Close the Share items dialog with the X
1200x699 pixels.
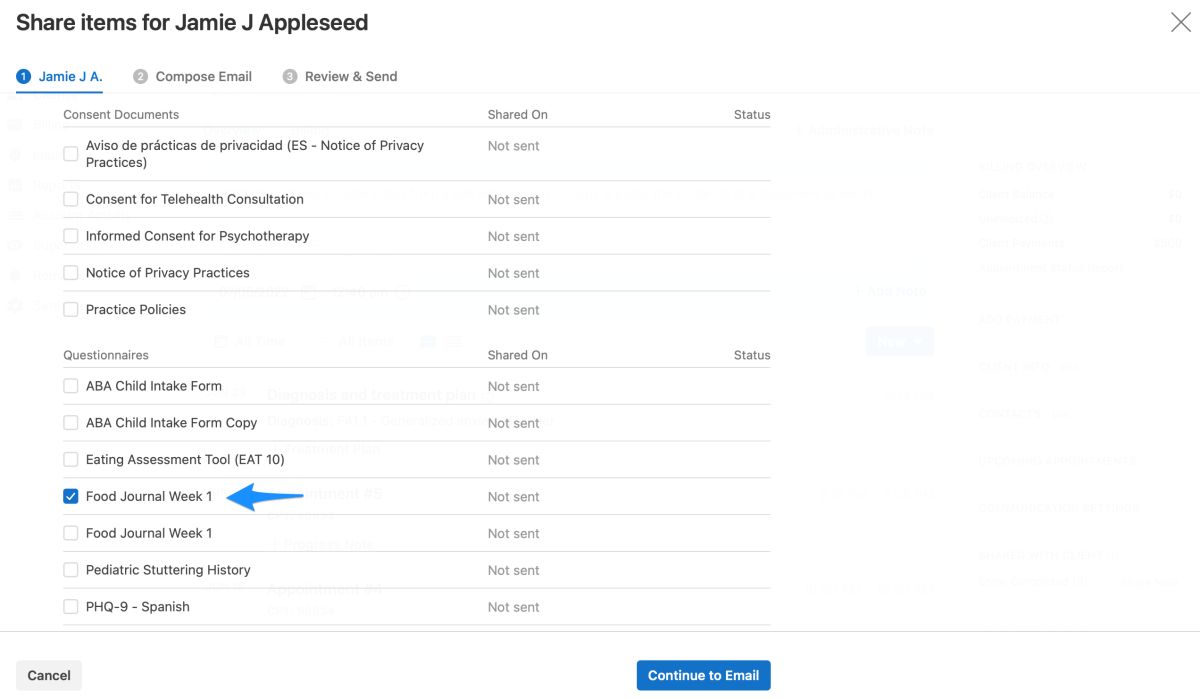click(1180, 22)
